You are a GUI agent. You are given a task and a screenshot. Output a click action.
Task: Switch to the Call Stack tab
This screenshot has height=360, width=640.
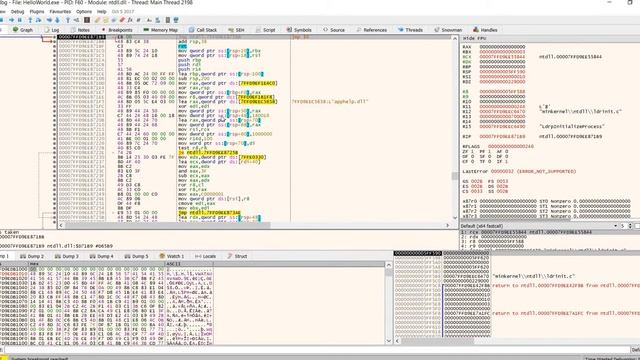click(203, 30)
